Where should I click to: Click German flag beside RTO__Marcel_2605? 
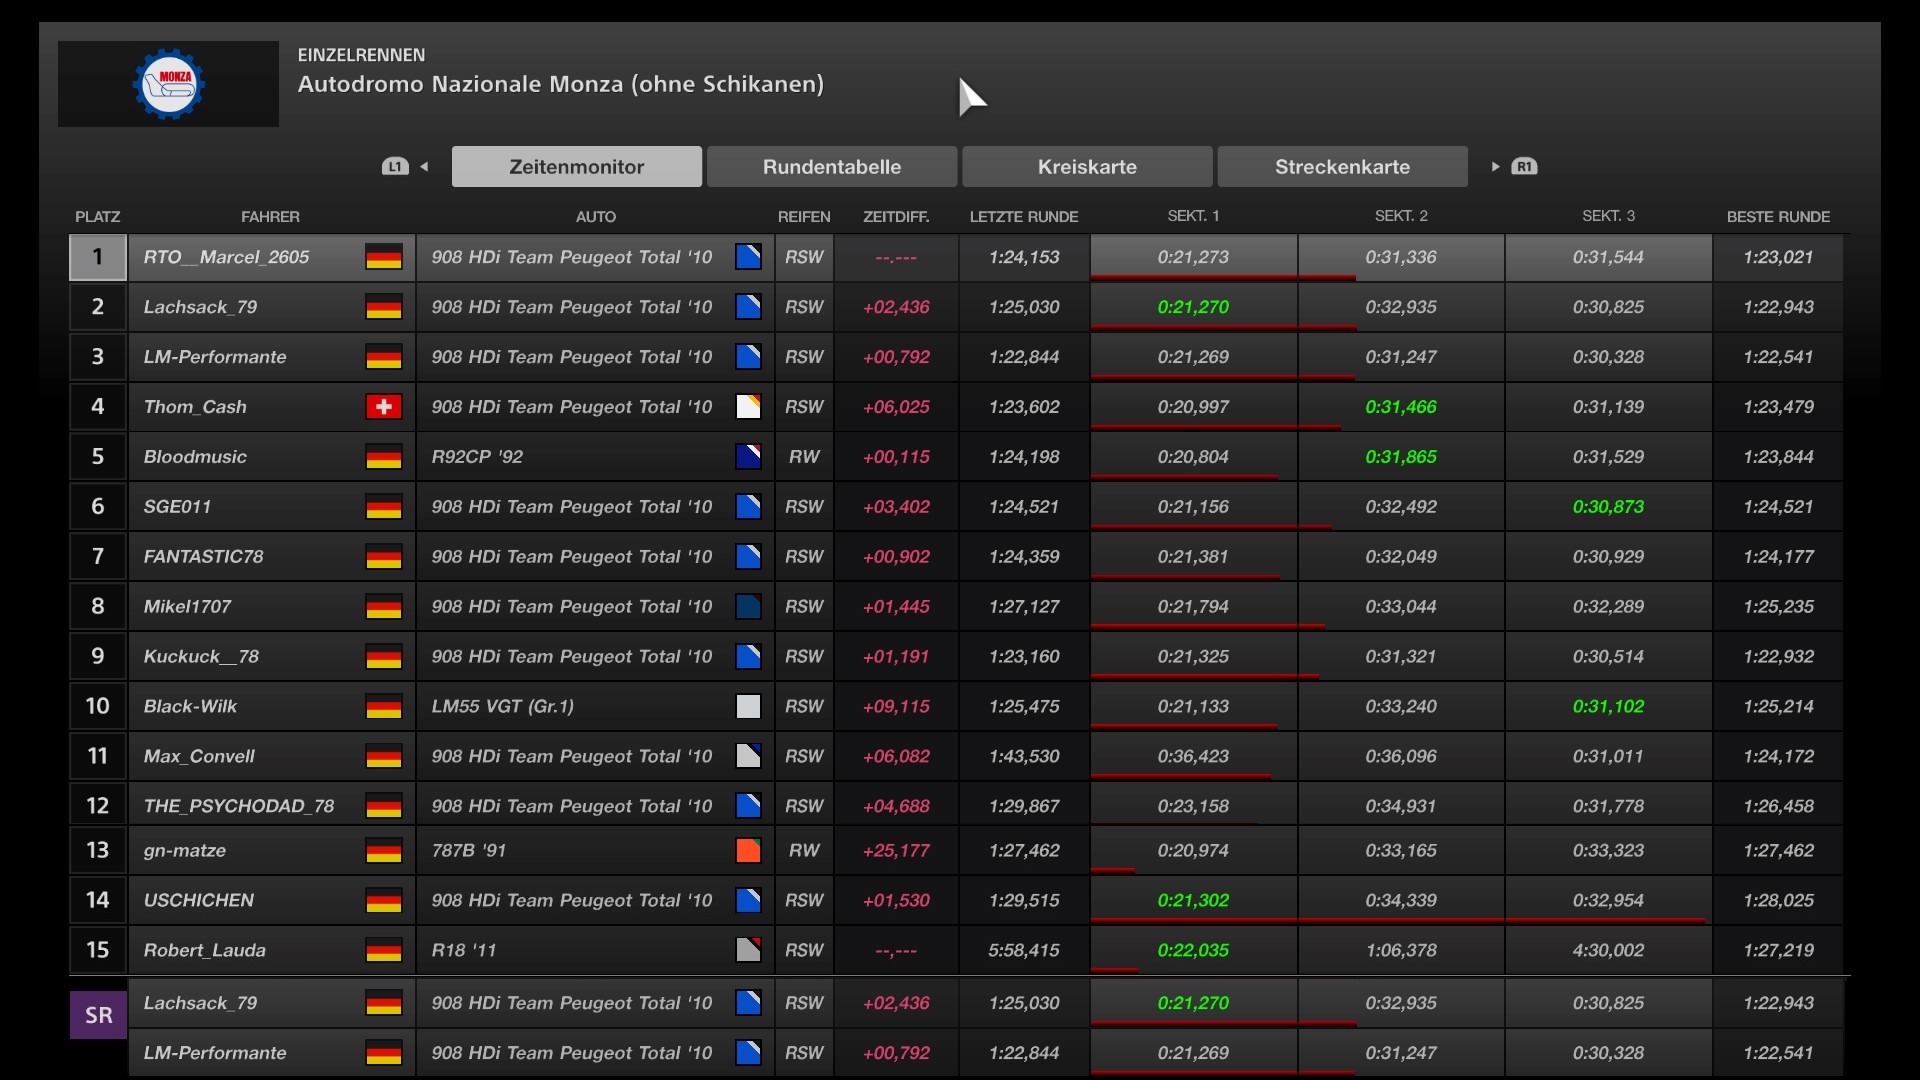[383, 257]
